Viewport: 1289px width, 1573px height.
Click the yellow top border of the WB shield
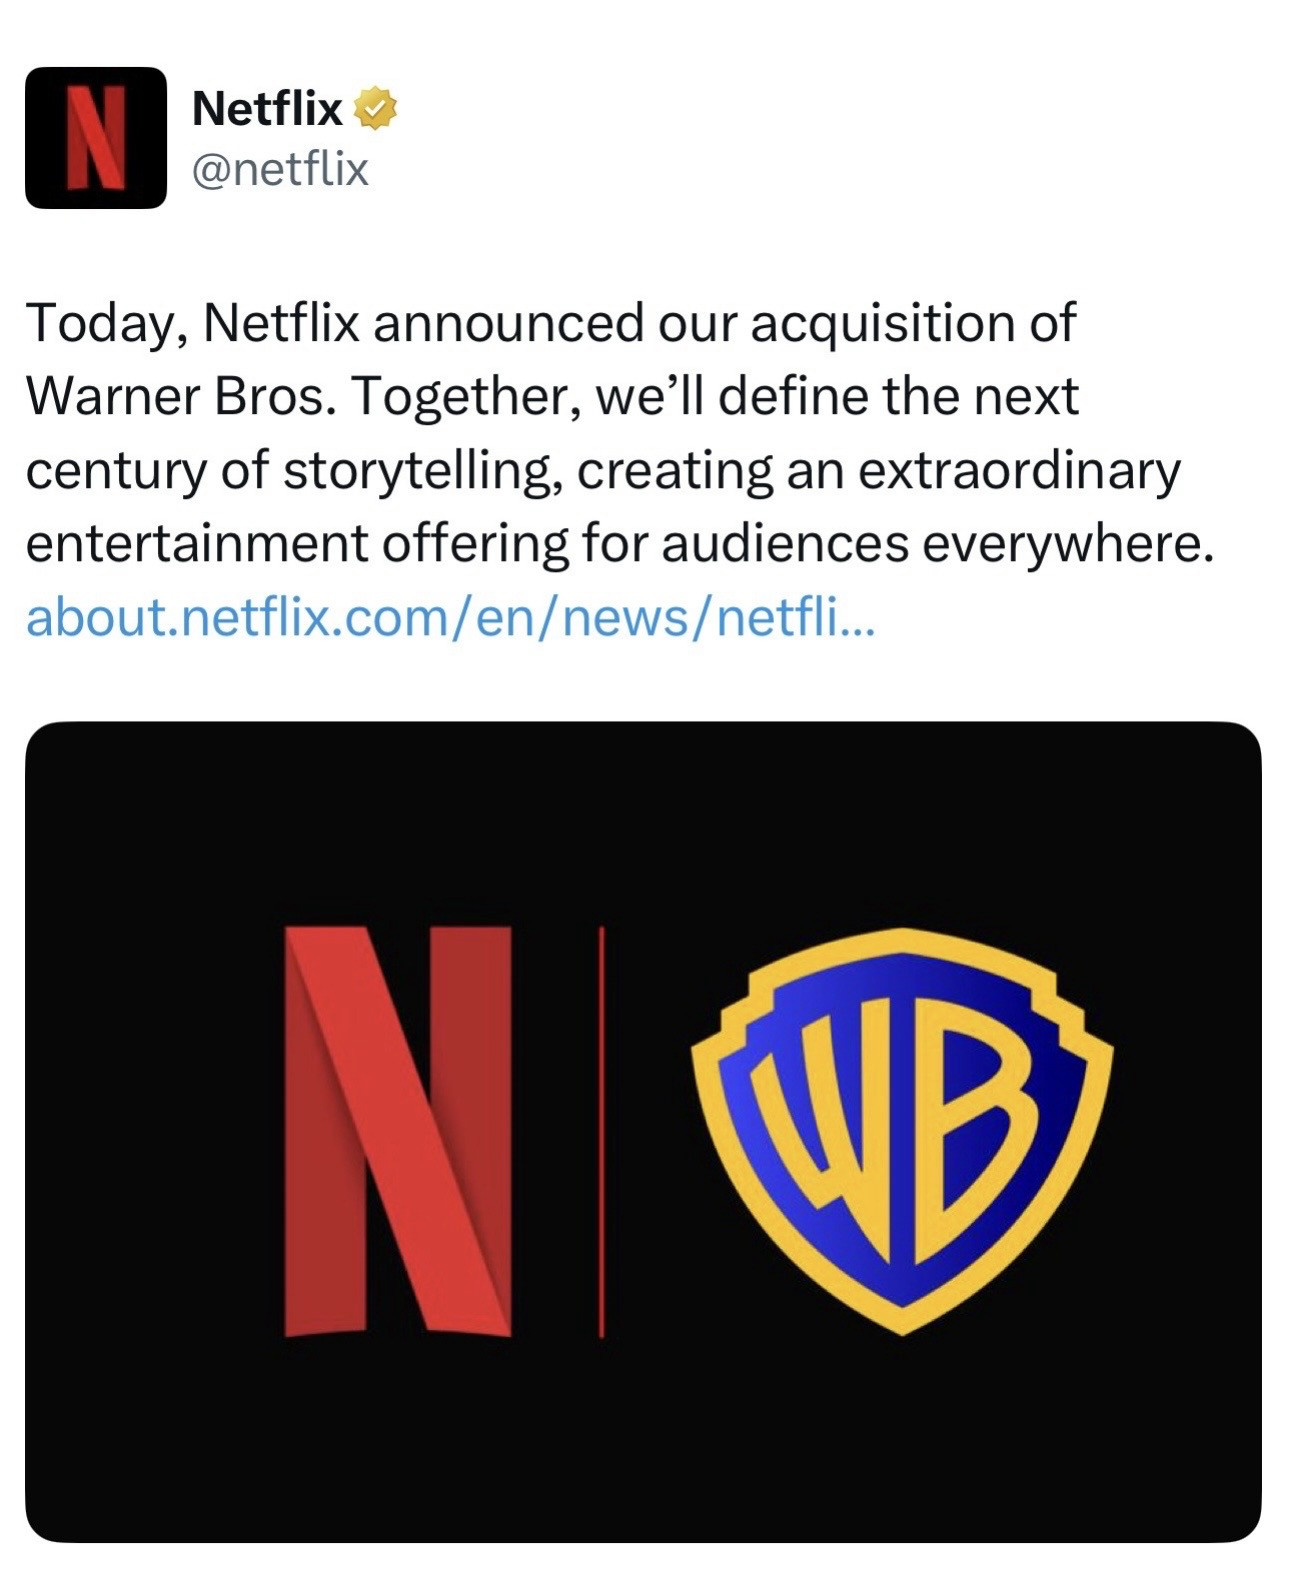coord(902,941)
